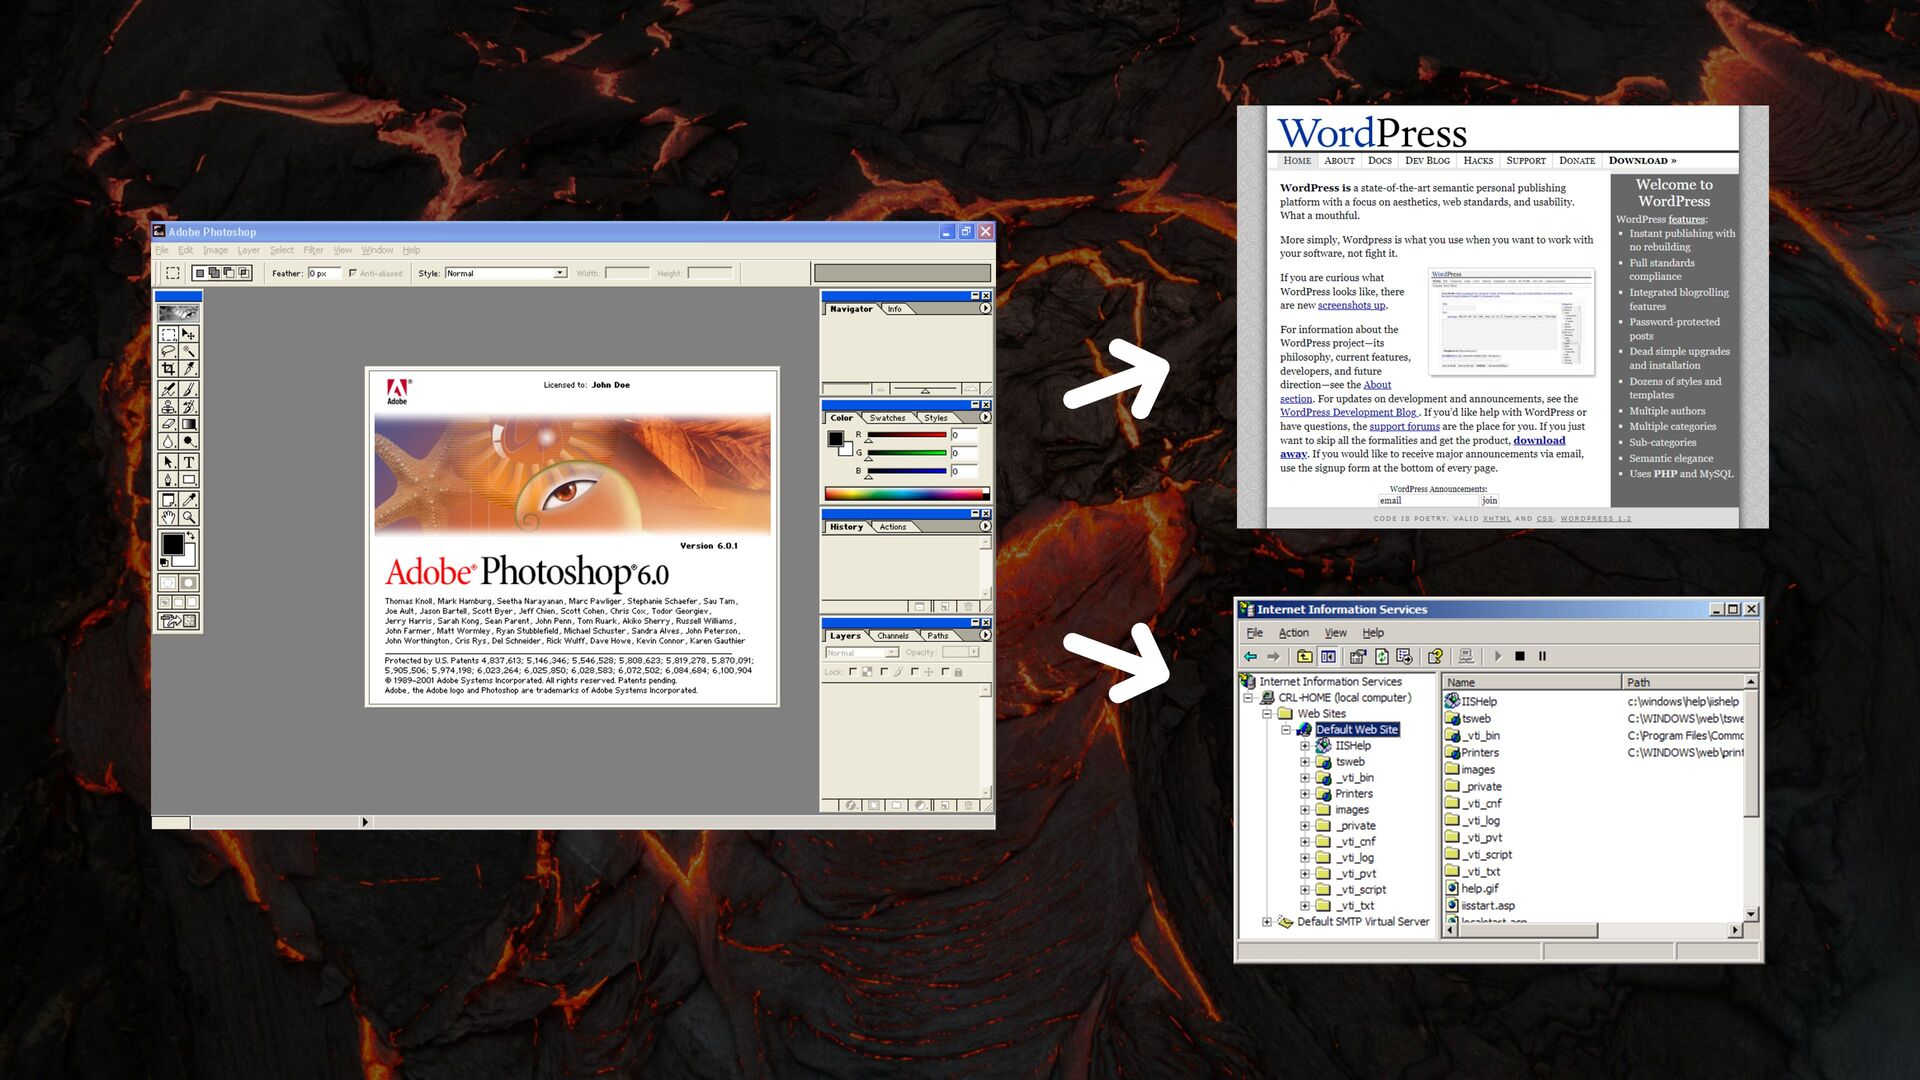This screenshot has height=1080, width=1920.
Task: Choose the Zoom tool in toolbox
Action: 188,517
